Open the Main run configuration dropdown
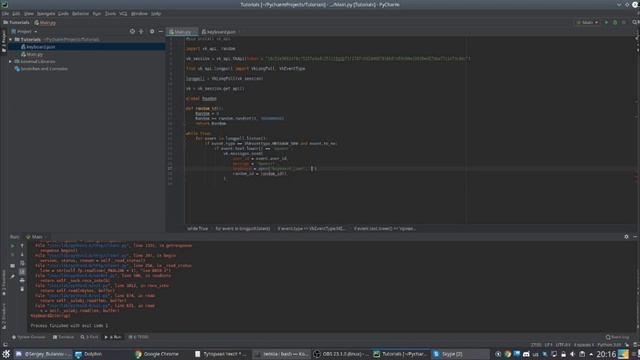This screenshot has height=360, width=640. pos(587,22)
